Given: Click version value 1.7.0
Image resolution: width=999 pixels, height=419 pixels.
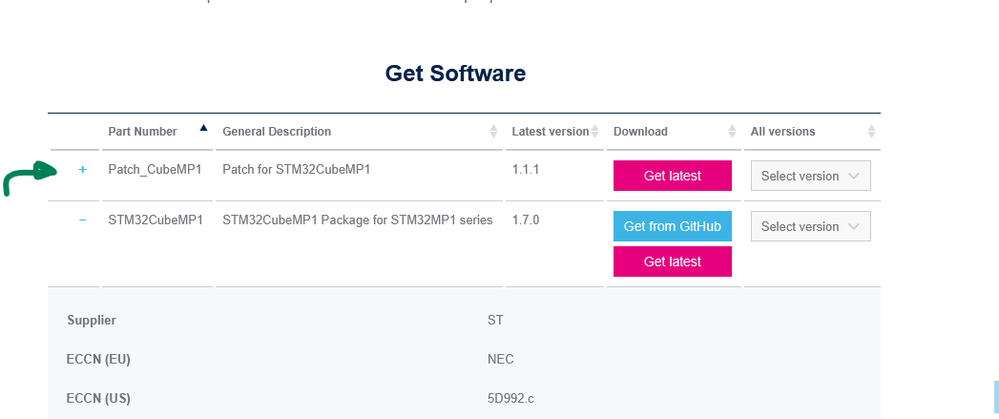Looking at the screenshot, I should click(526, 220).
